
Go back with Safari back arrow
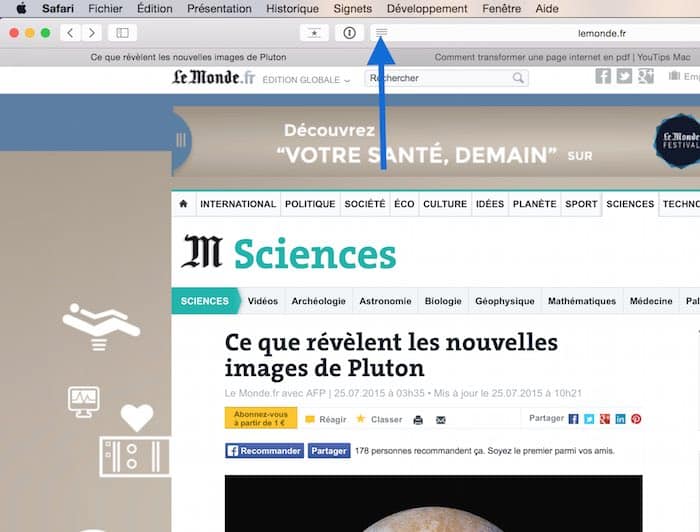[70, 33]
